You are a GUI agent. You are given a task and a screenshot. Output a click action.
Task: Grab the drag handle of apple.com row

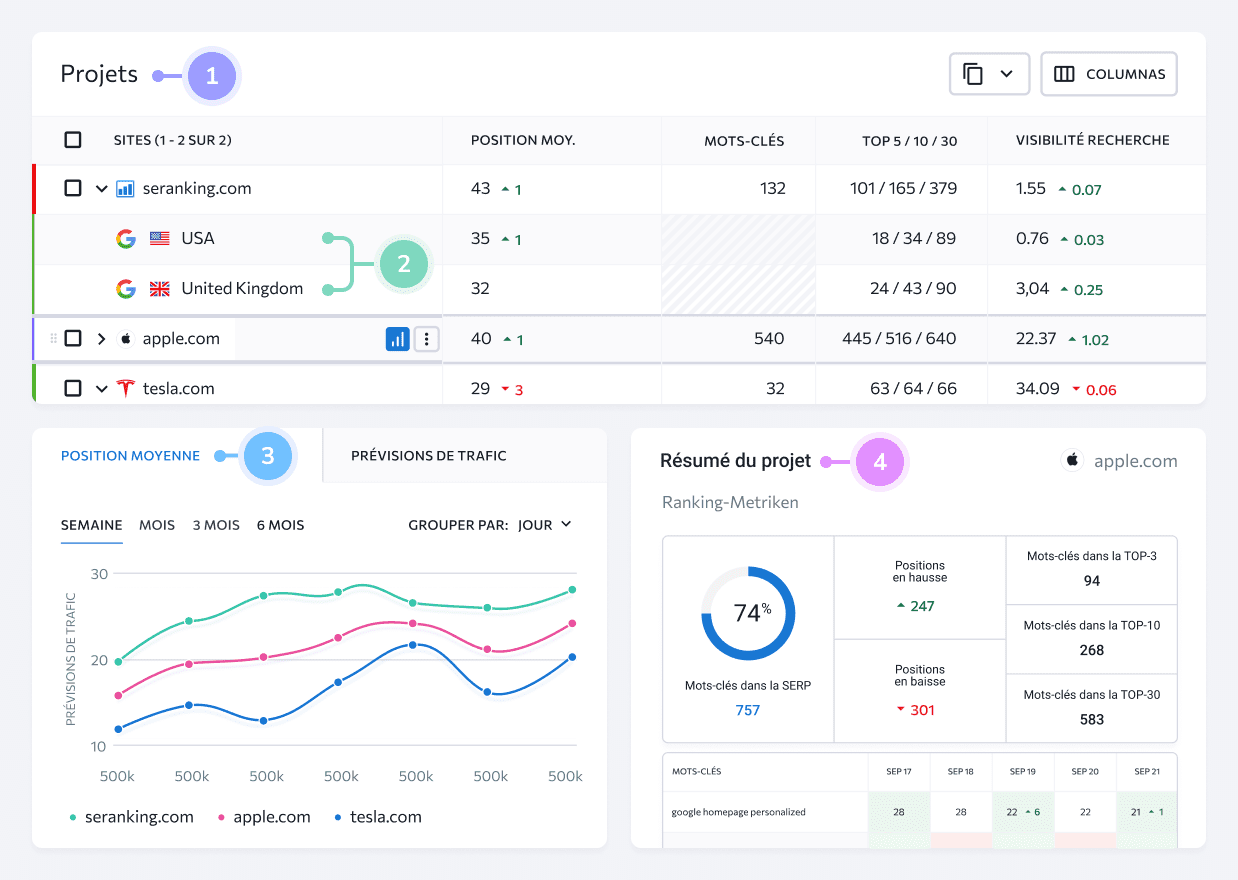[x=53, y=338]
